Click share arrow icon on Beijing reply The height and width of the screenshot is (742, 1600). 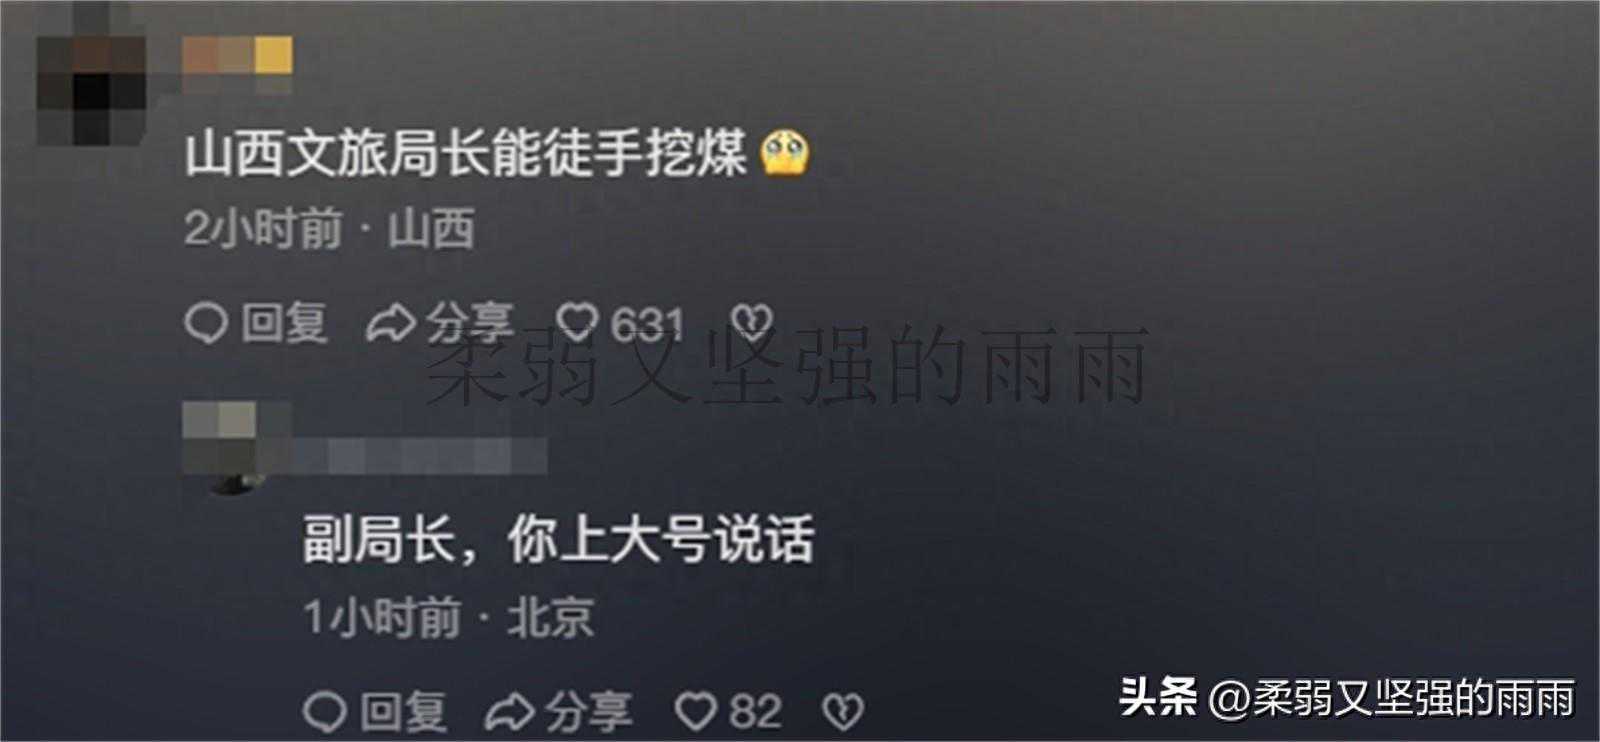(510, 712)
